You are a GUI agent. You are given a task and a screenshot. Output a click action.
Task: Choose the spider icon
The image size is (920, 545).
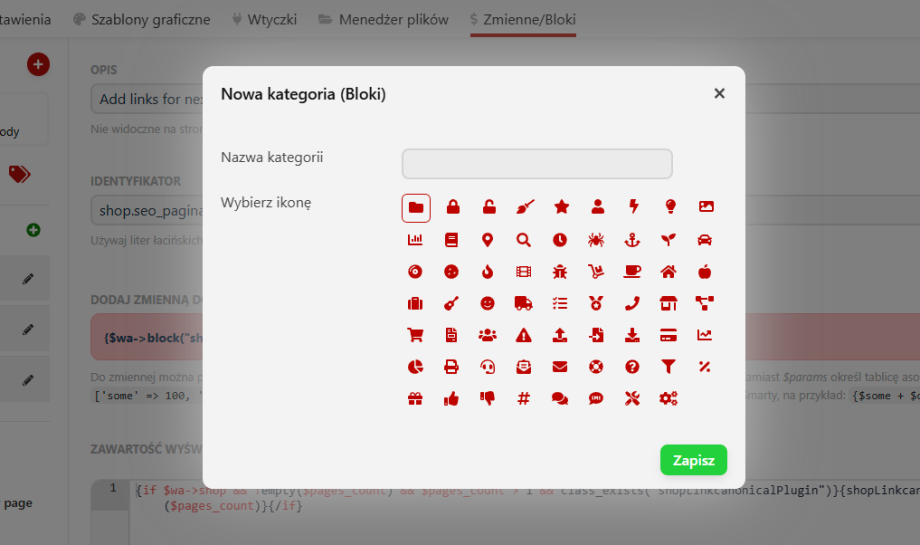[597, 240]
